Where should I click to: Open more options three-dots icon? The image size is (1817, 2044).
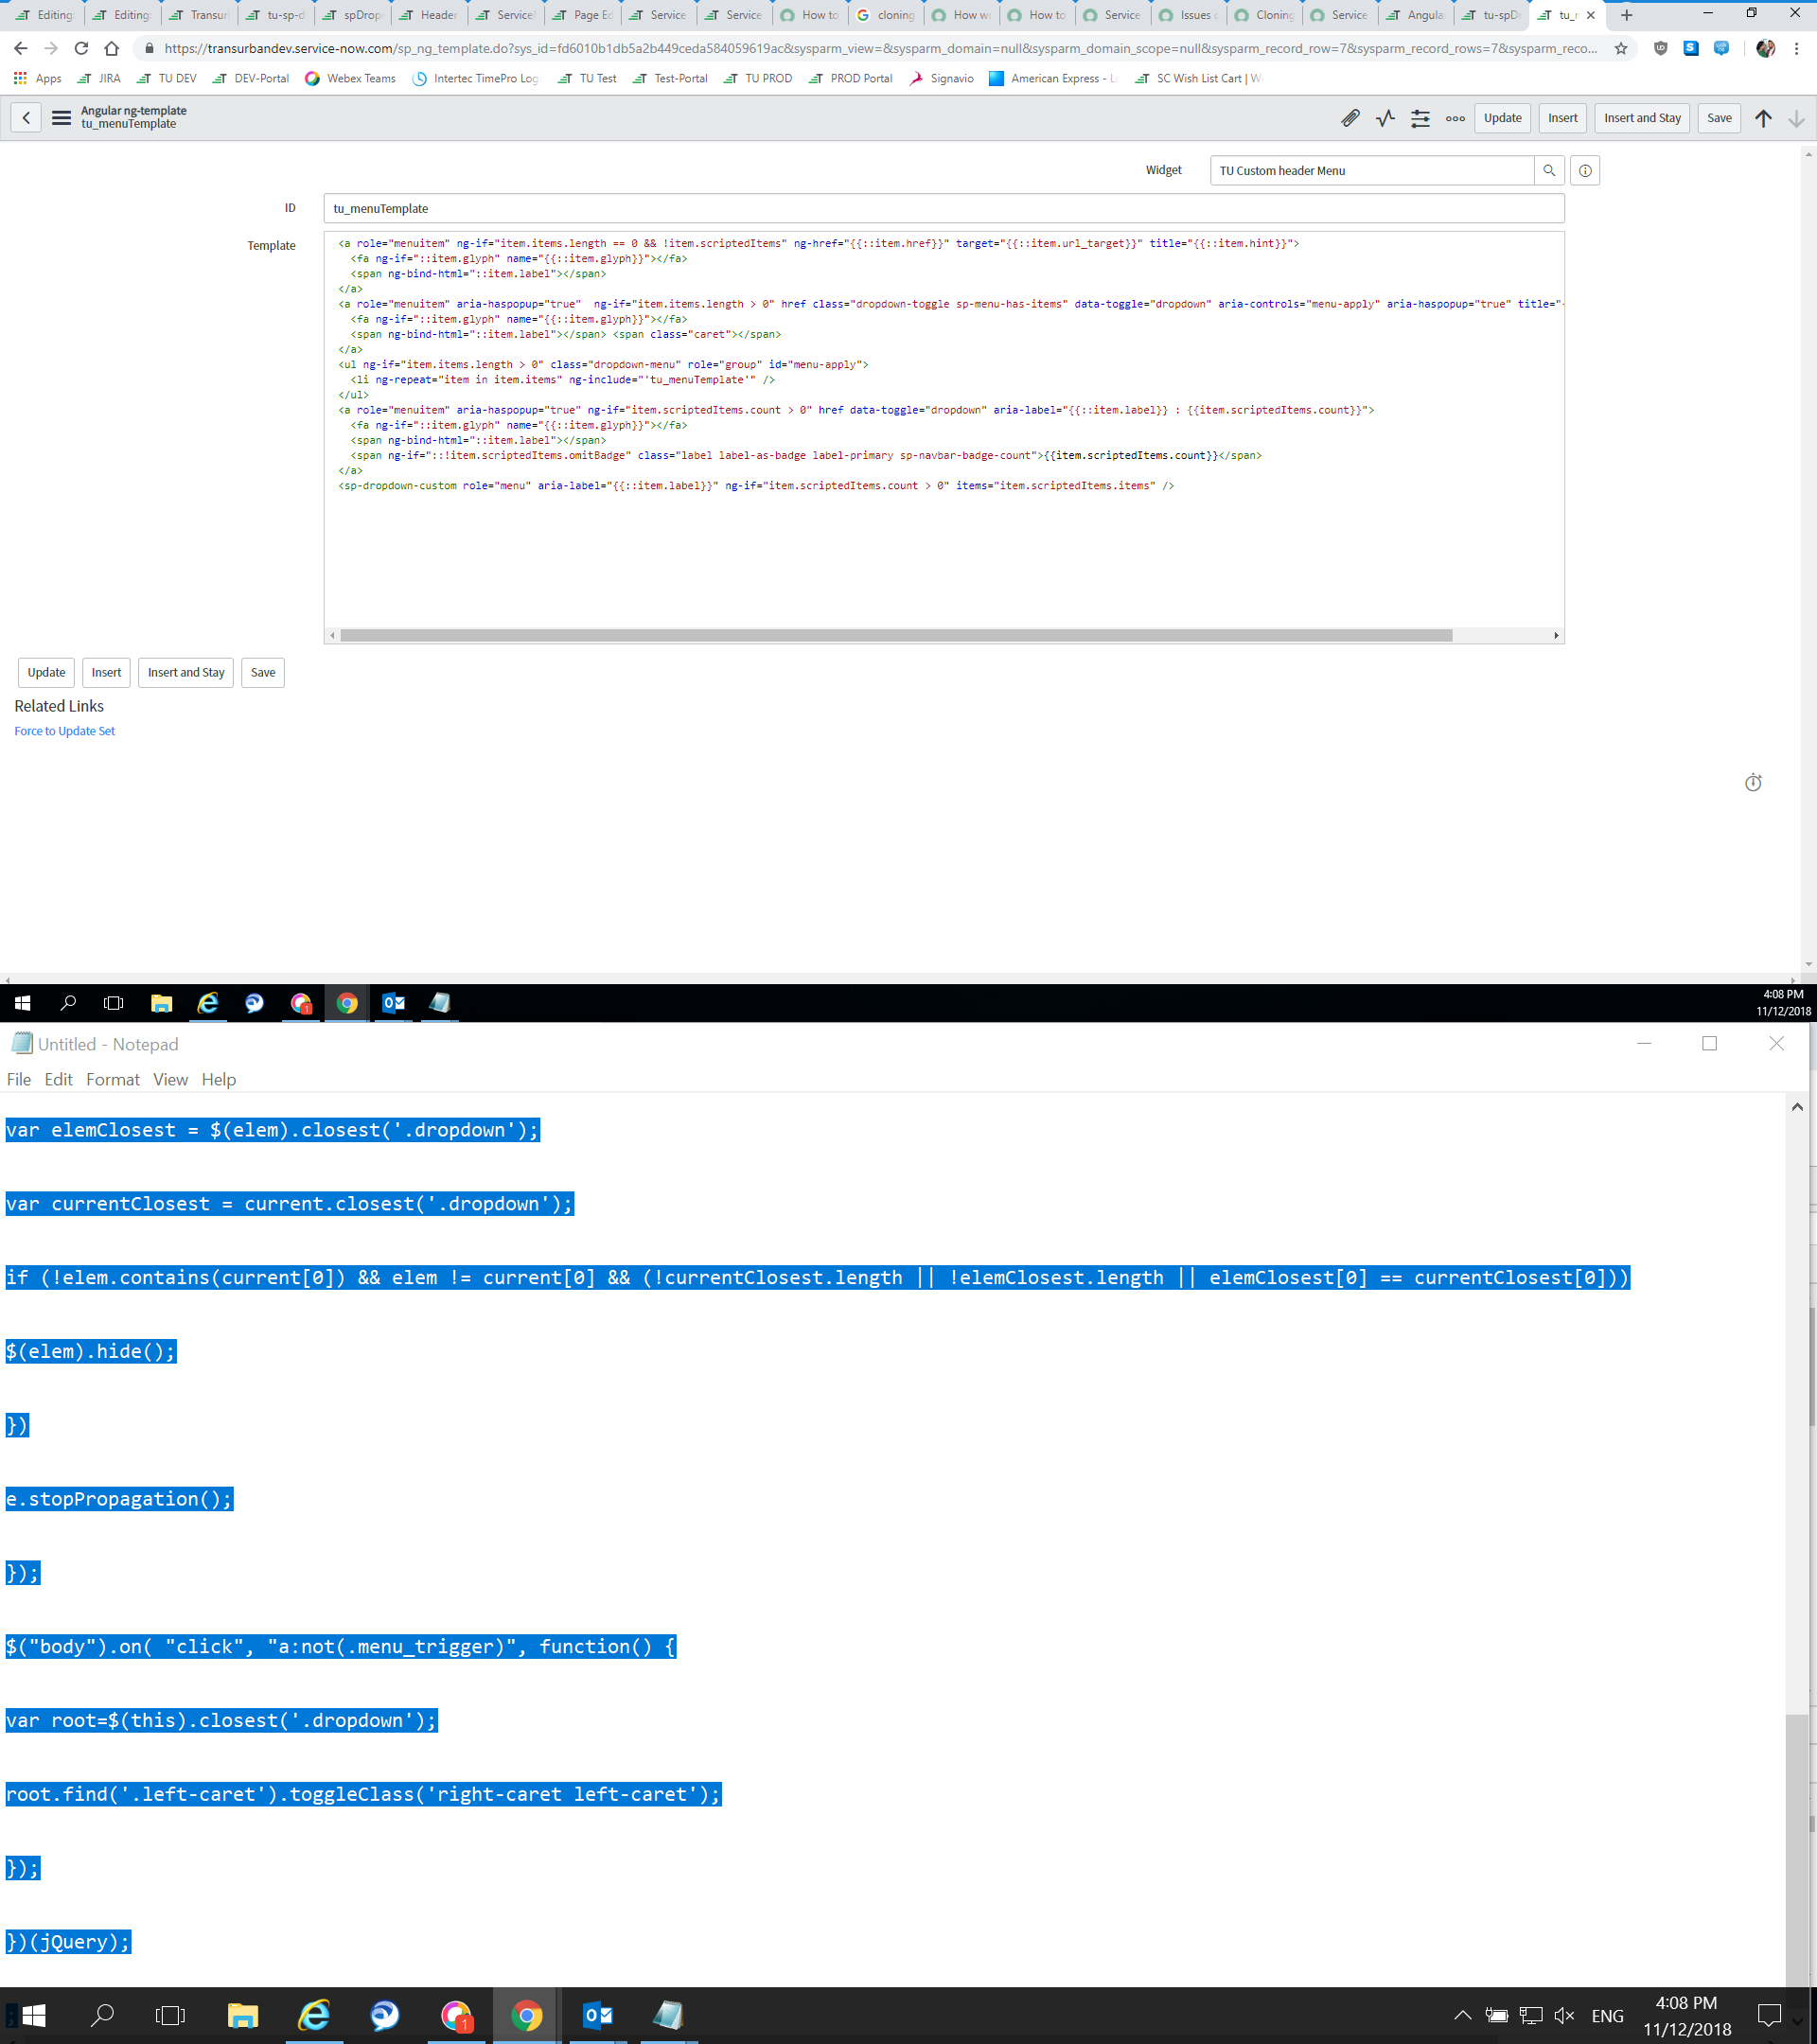1455,118
